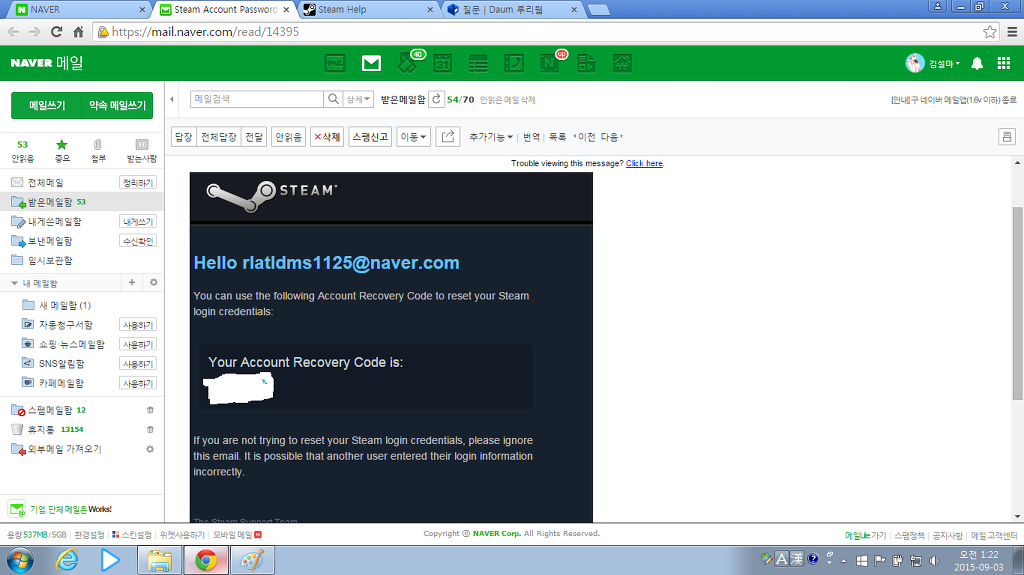
Task: Open Internet Explorer from taskbar
Action: pyautogui.click(x=67, y=560)
